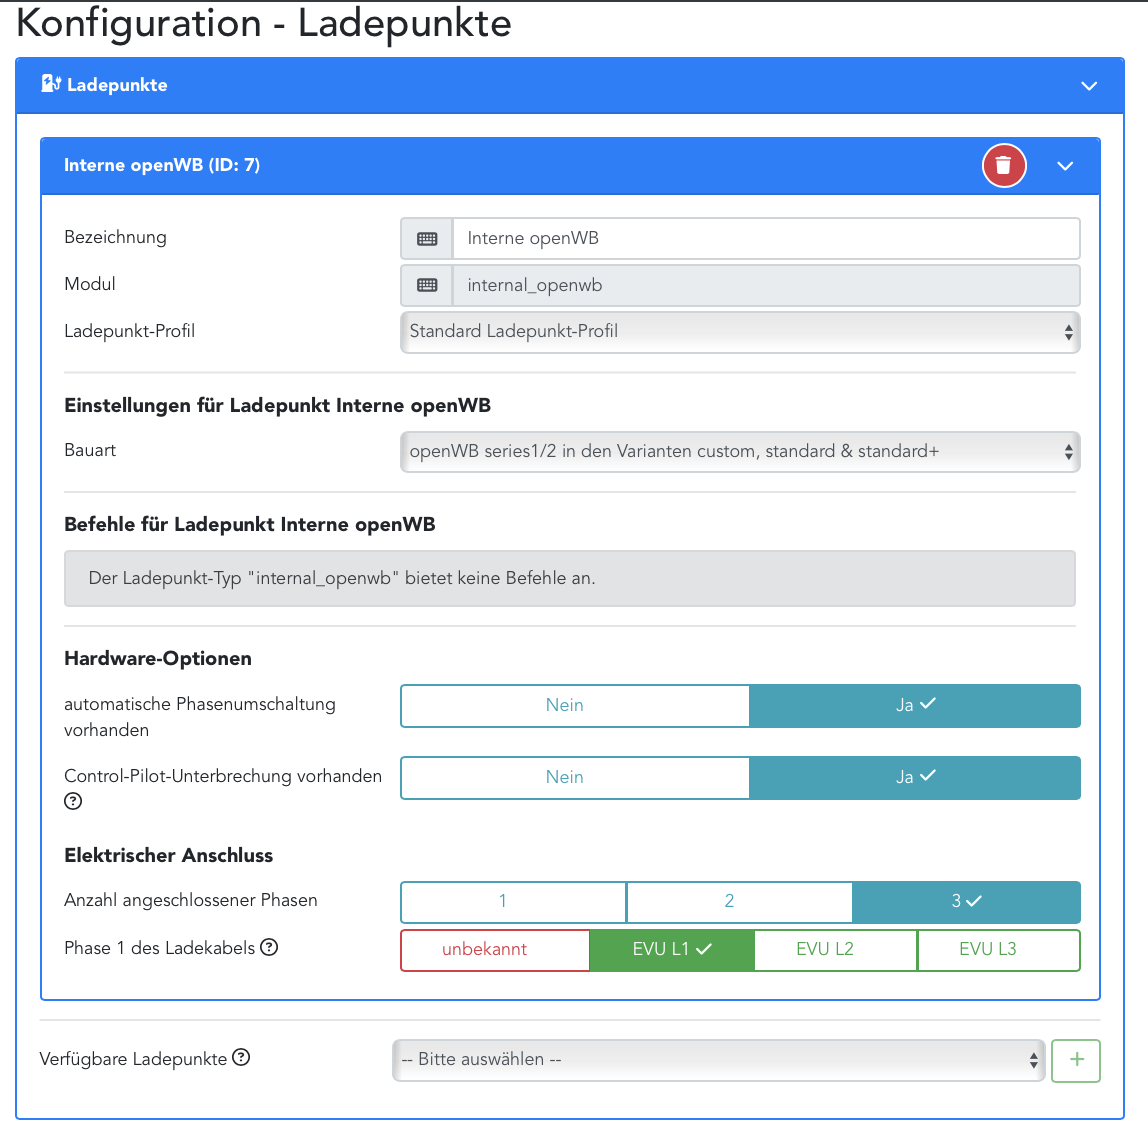Screen dimensions: 1148x1134
Task: Click the page title Konfiguration - Ladepunkte
Action: click(264, 23)
